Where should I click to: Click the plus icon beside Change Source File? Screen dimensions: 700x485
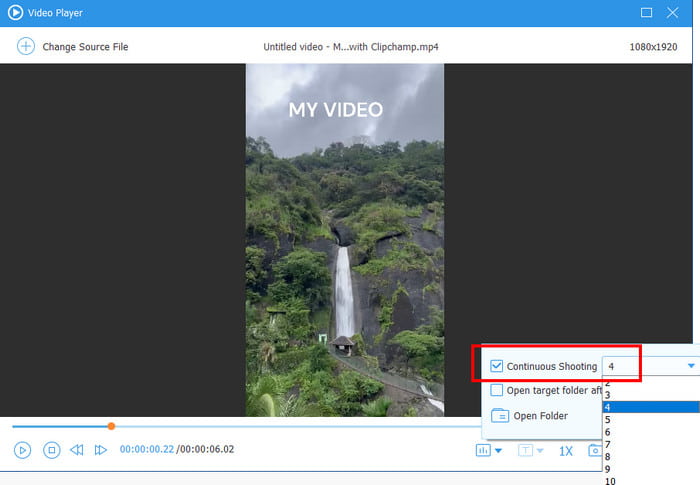(x=26, y=46)
